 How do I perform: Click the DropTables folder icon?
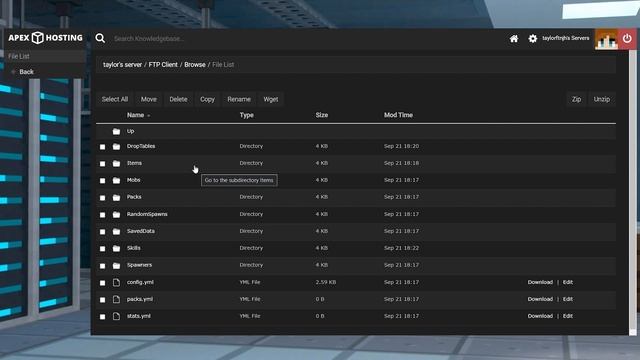coord(116,147)
